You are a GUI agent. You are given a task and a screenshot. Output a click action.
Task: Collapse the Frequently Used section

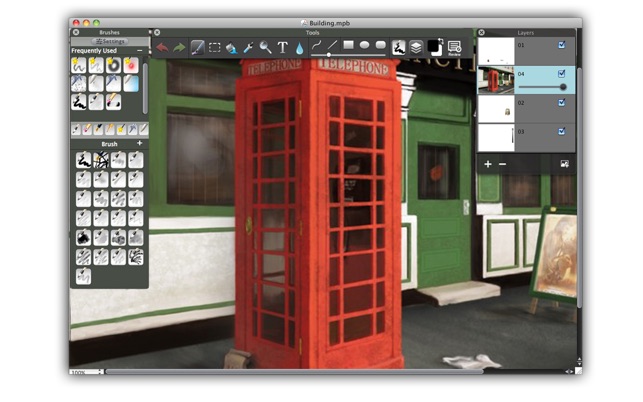(140, 50)
